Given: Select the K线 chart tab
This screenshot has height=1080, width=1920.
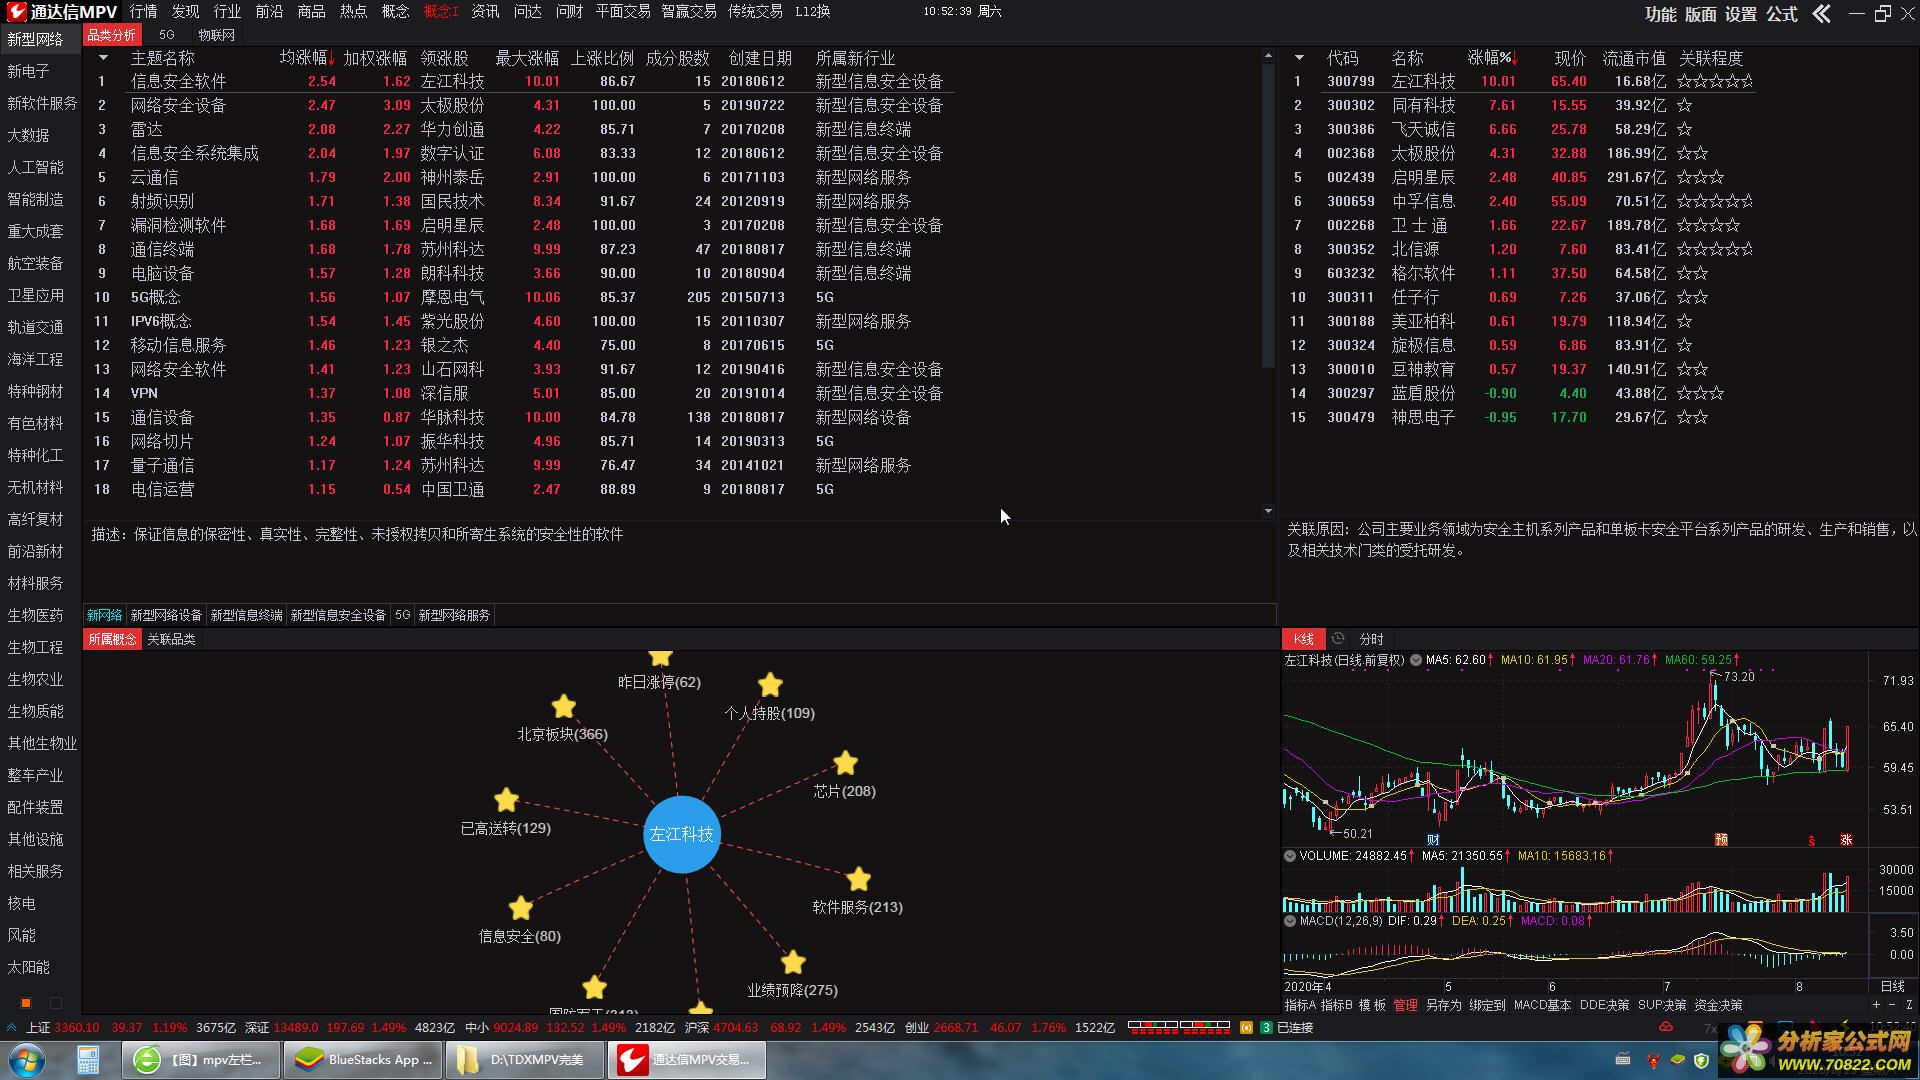Looking at the screenshot, I should click(1304, 639).
